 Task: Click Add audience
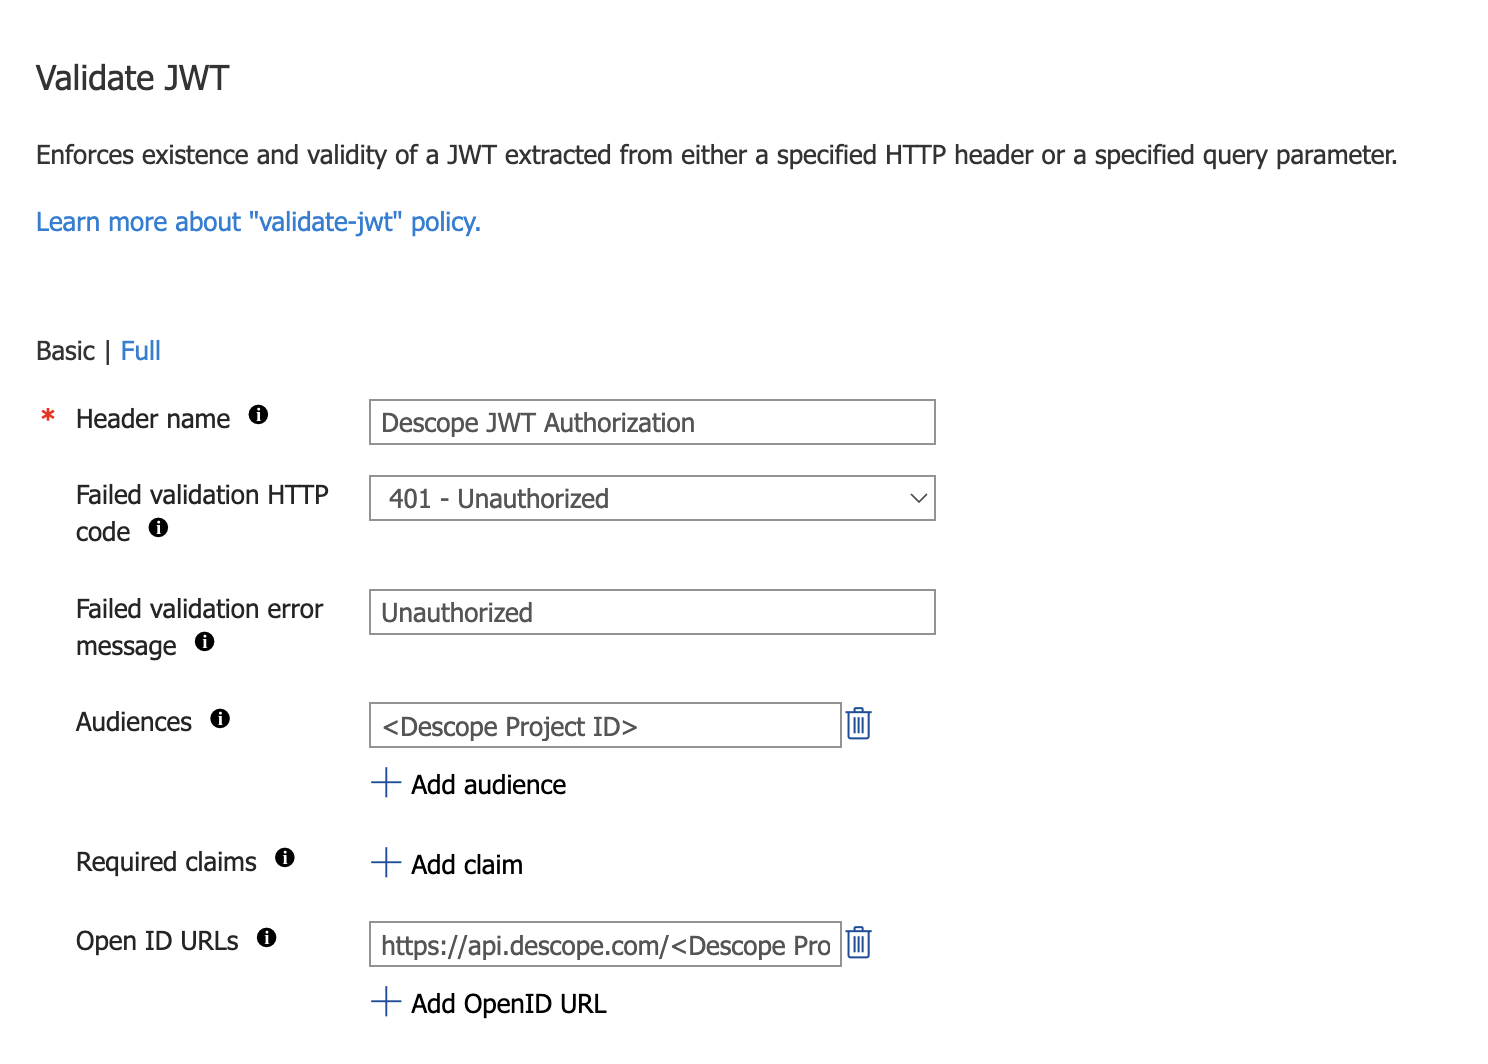pyautogui.click(x=488, y=785)
